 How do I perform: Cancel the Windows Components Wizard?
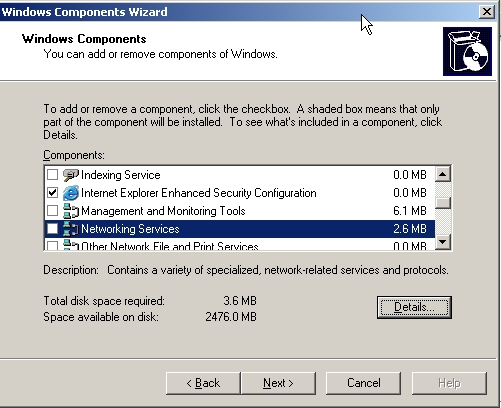[363, 383]
